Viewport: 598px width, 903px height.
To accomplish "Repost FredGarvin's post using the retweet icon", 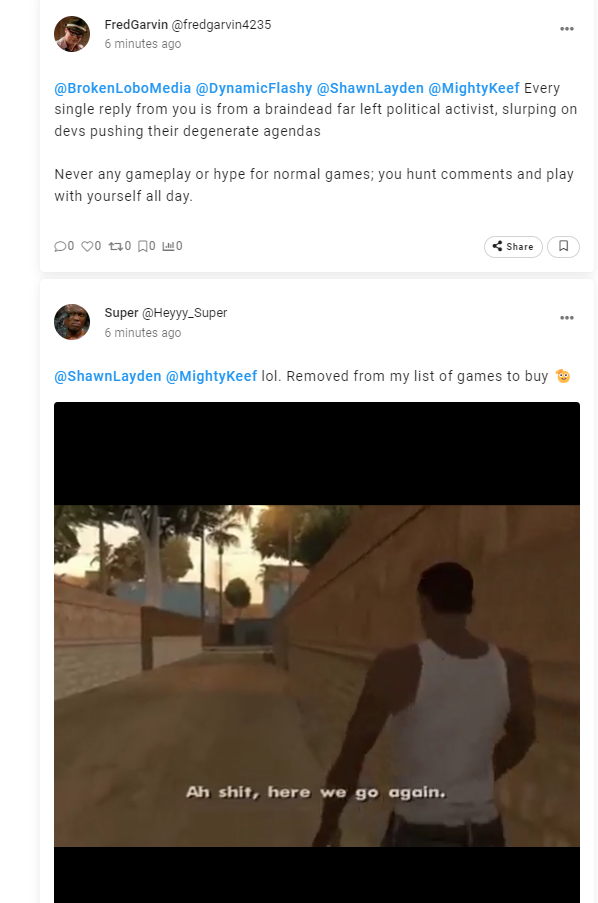I will pyautogui.click(x=116, y=246).
